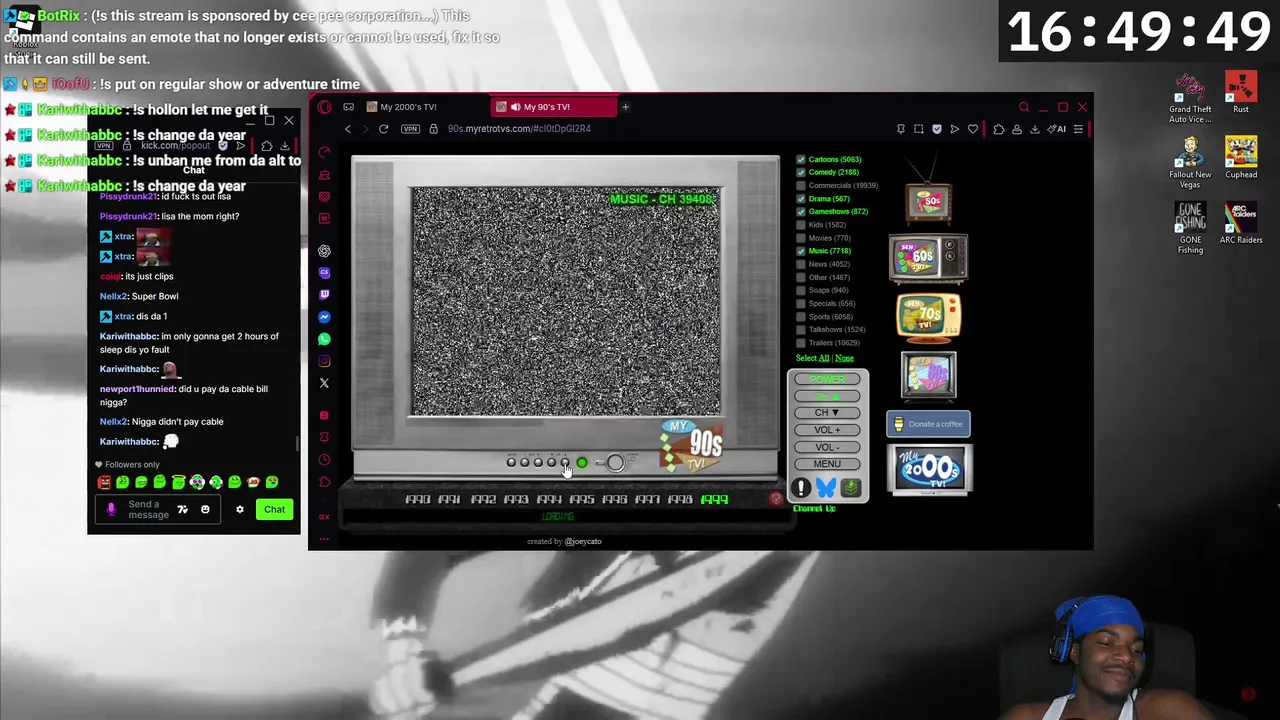Open the My 2000s TV thumbnail
This screenshot has width=1280, height=720.
coord(929,469)
